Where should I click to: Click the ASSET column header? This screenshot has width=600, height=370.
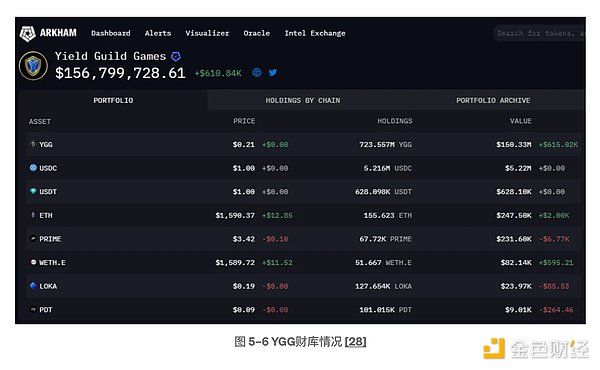40,121
